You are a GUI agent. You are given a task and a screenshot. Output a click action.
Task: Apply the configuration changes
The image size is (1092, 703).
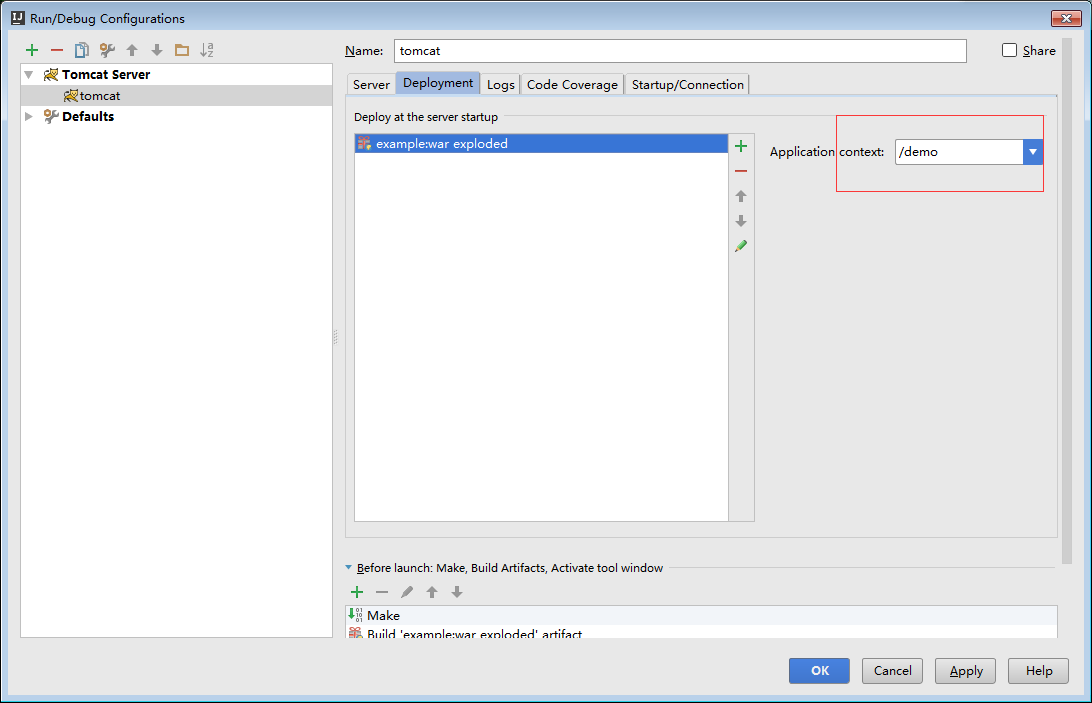point(965,671)
